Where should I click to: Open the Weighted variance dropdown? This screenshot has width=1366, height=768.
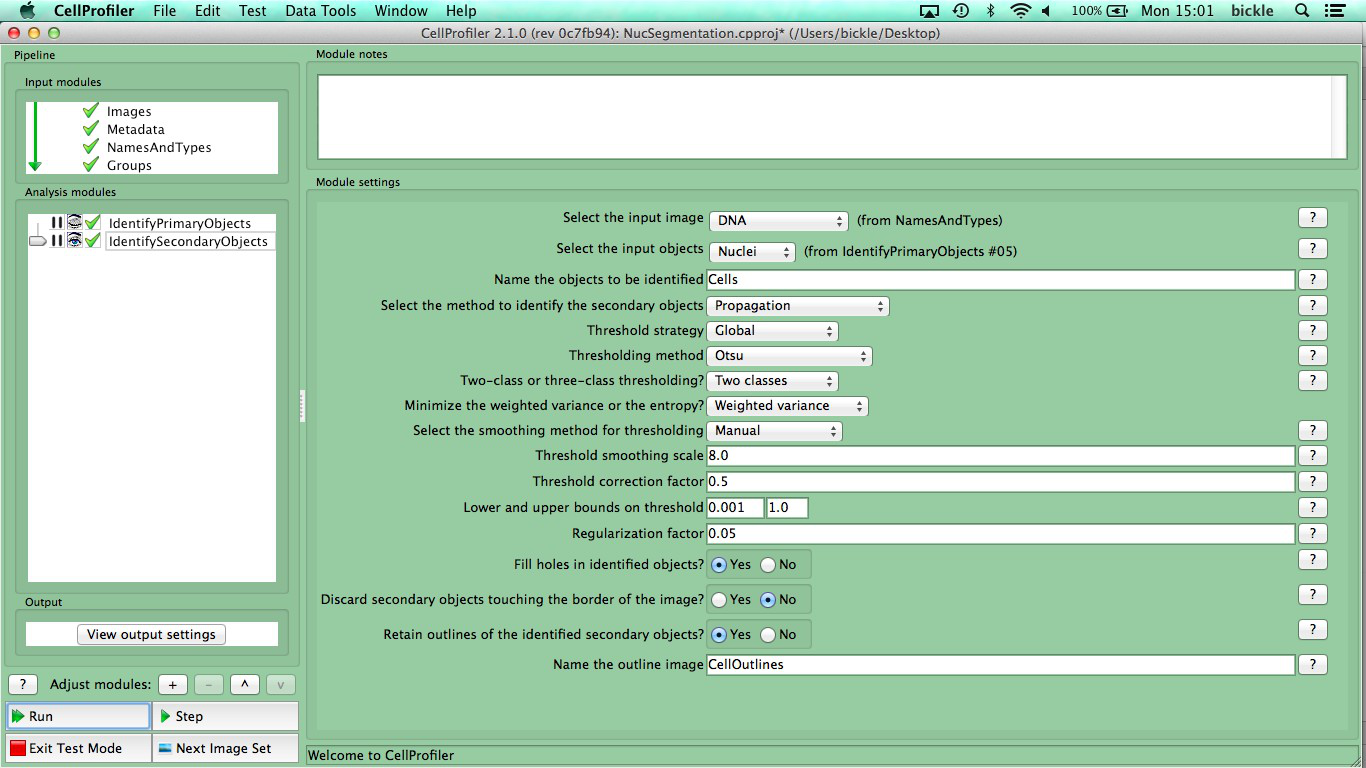click(788, 406)
